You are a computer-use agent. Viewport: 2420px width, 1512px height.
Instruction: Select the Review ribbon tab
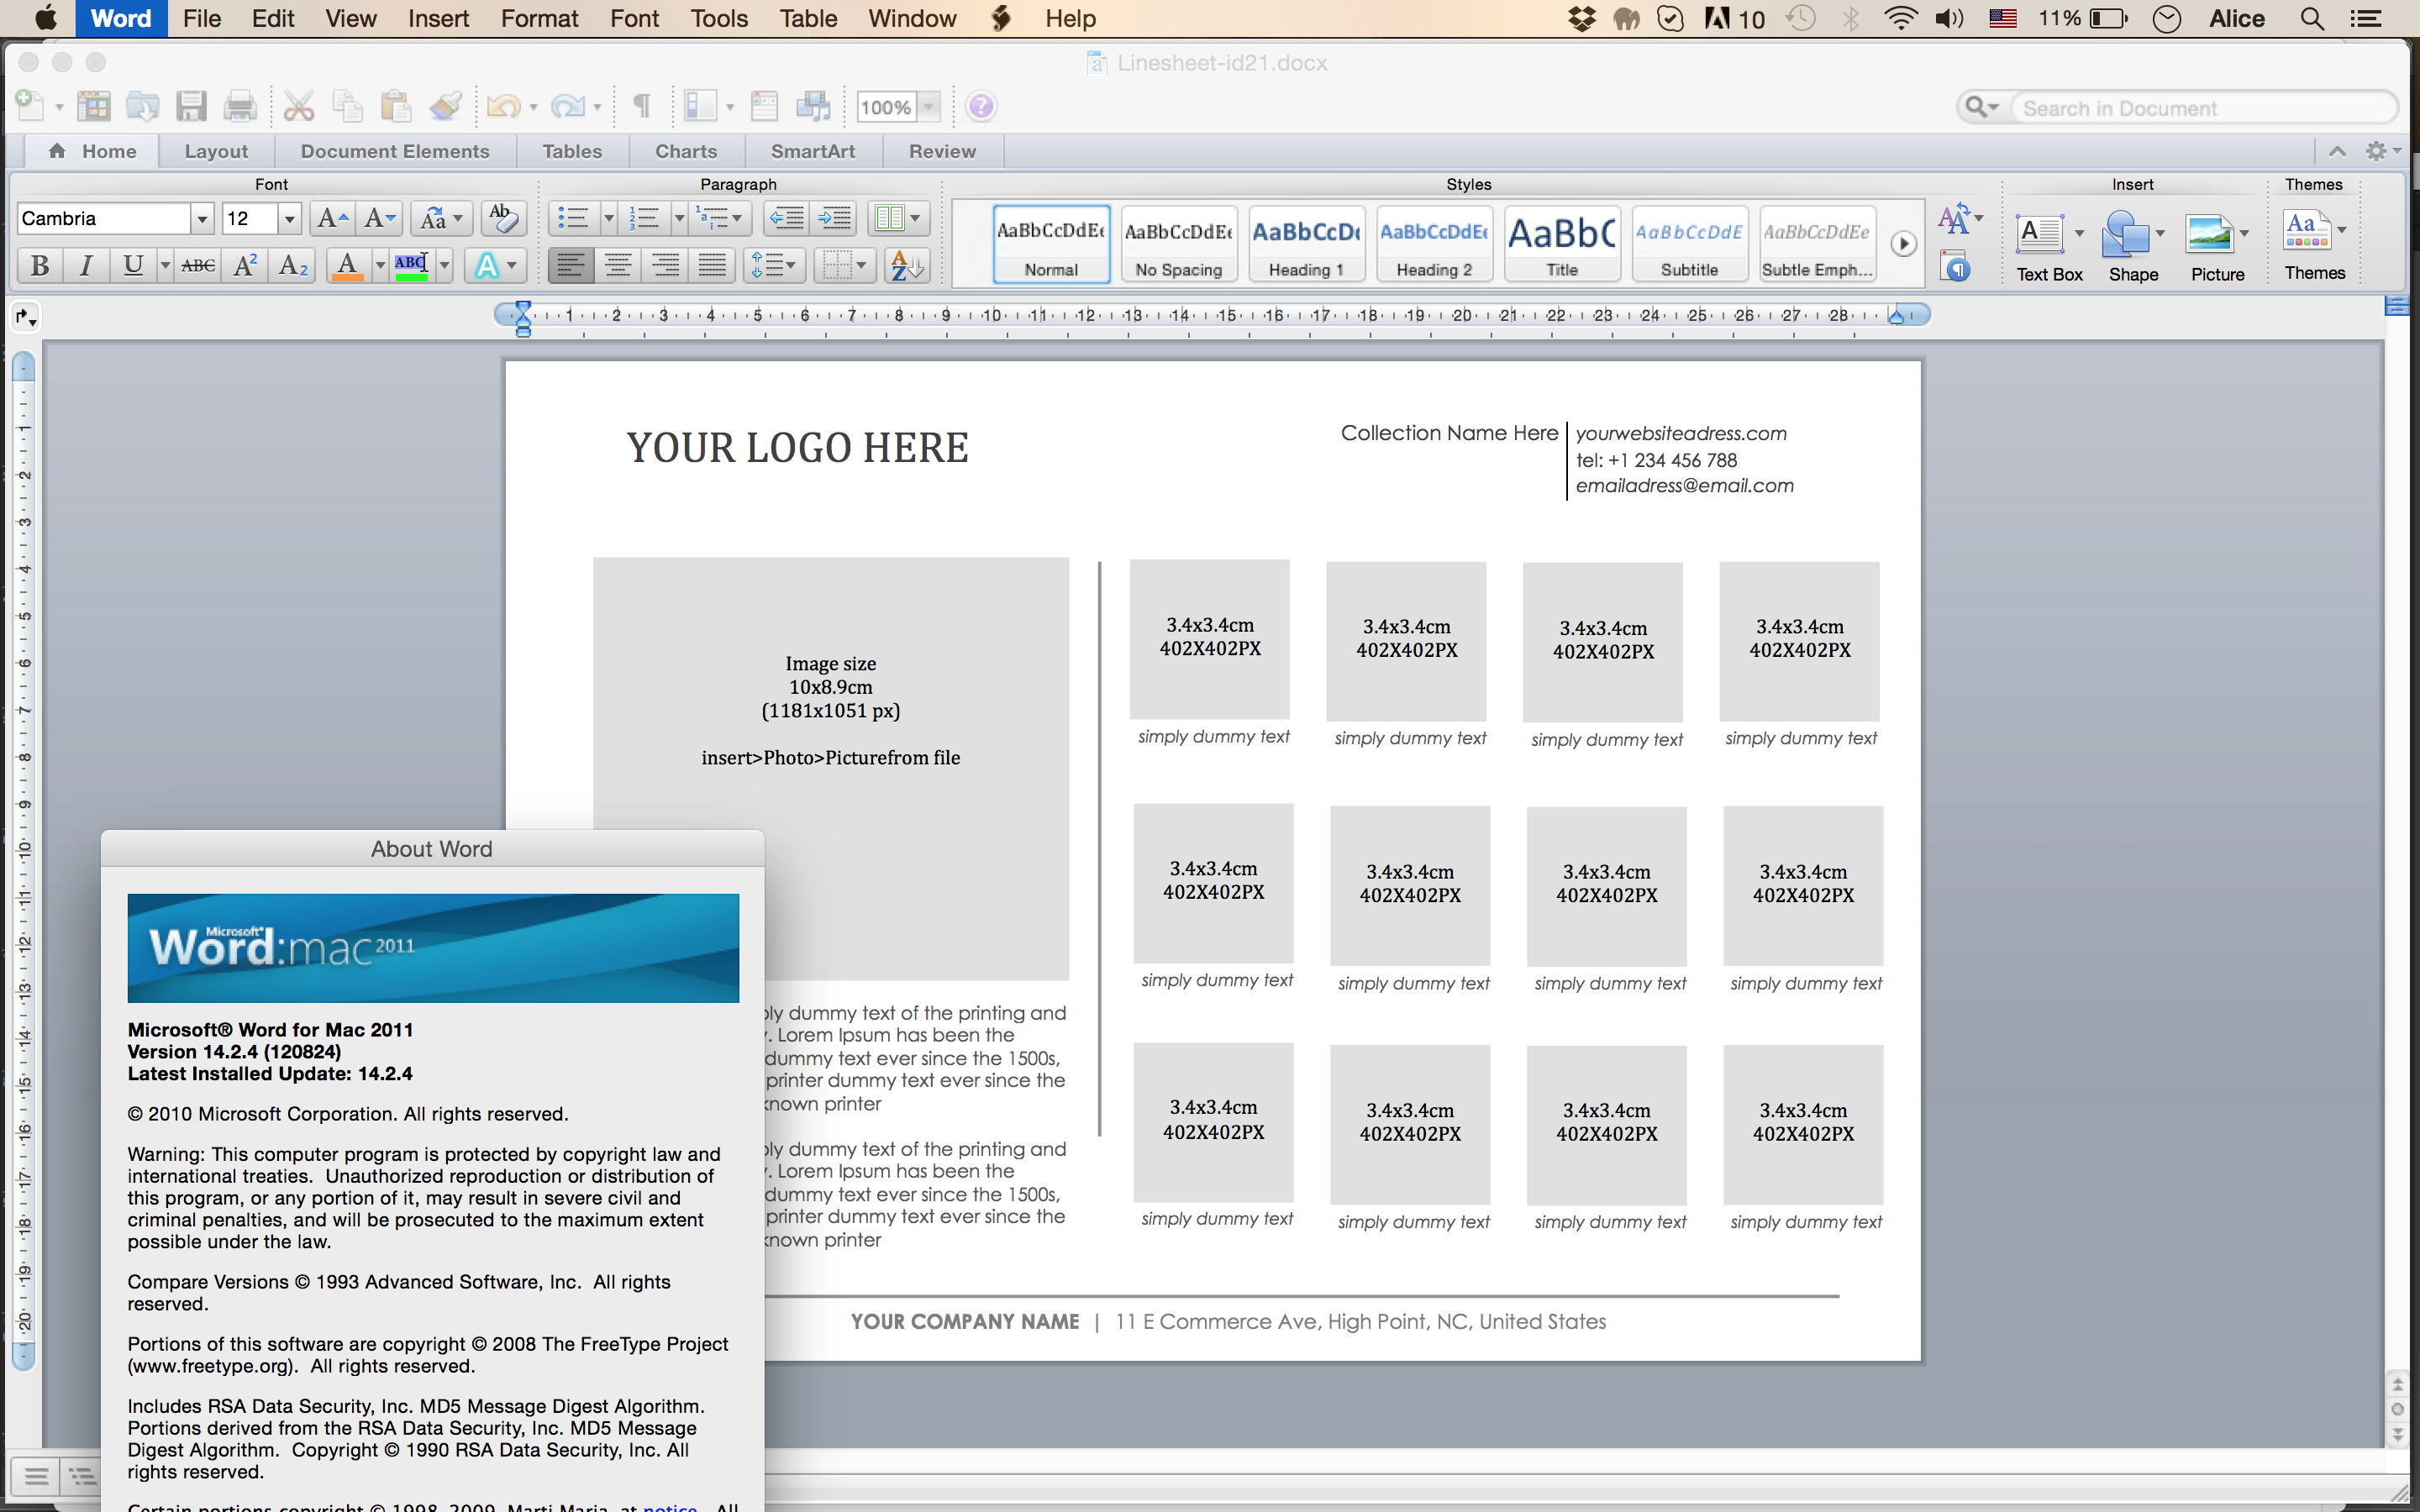(x=941, y=150)
